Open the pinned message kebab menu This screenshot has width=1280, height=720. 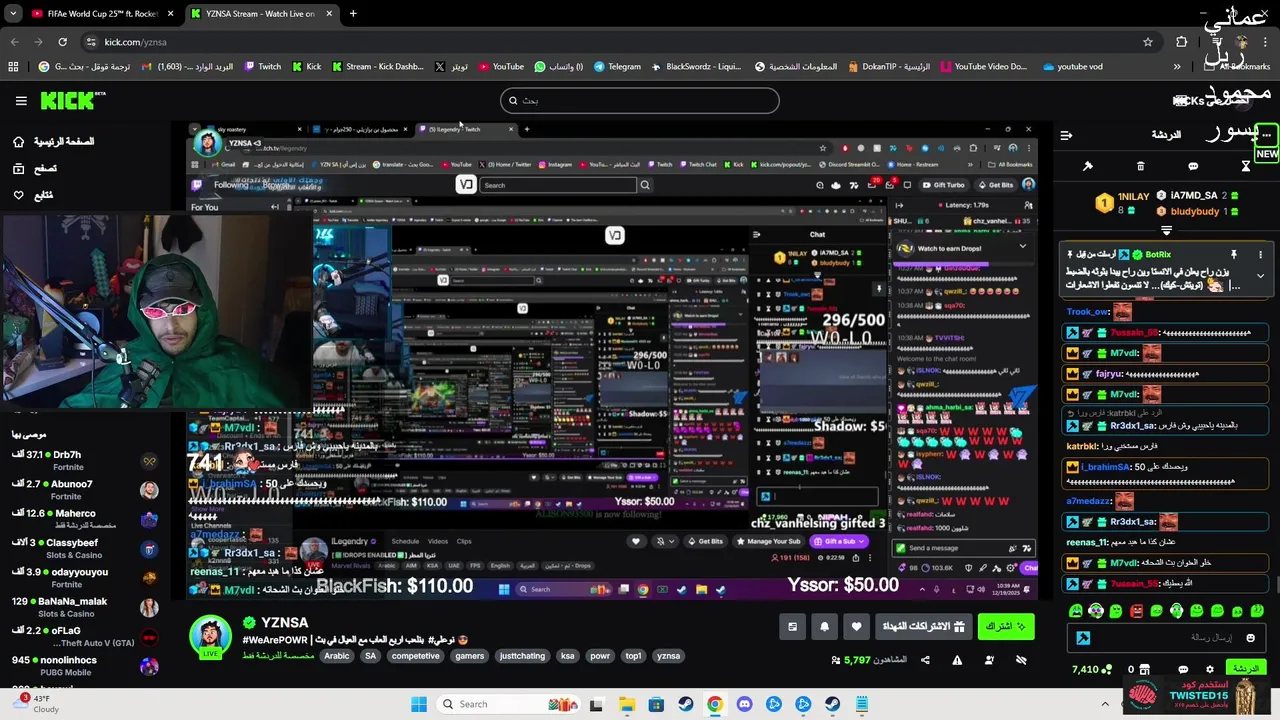click(1261, 255)
